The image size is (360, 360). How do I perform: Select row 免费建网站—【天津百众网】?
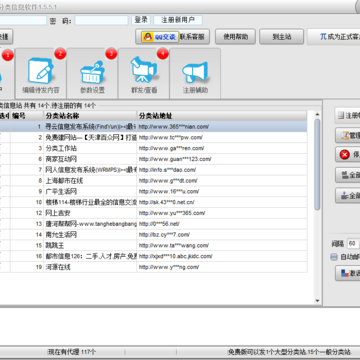point(153,137)
